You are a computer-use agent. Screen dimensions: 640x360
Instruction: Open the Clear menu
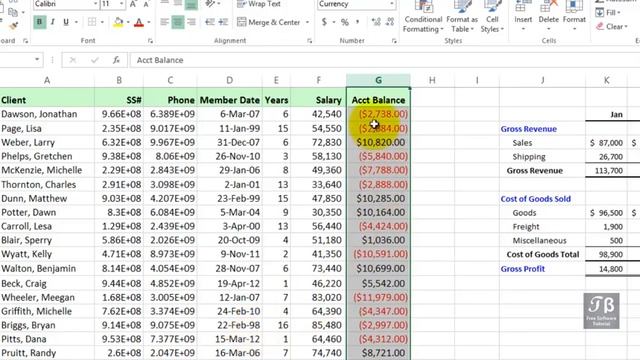[611, 27]
